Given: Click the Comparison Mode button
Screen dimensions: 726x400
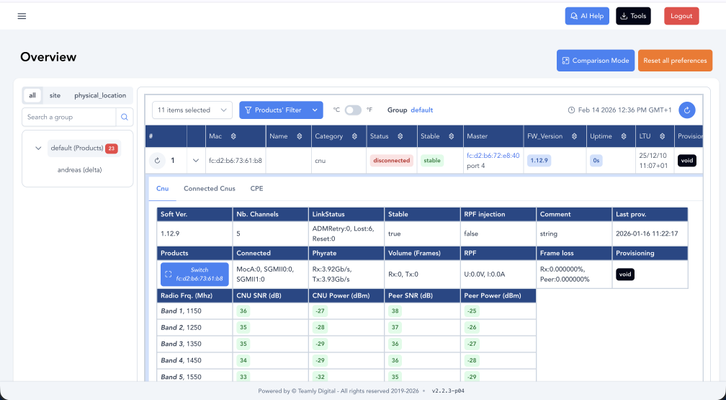Looking at the screenshot, I should [595, 60].
